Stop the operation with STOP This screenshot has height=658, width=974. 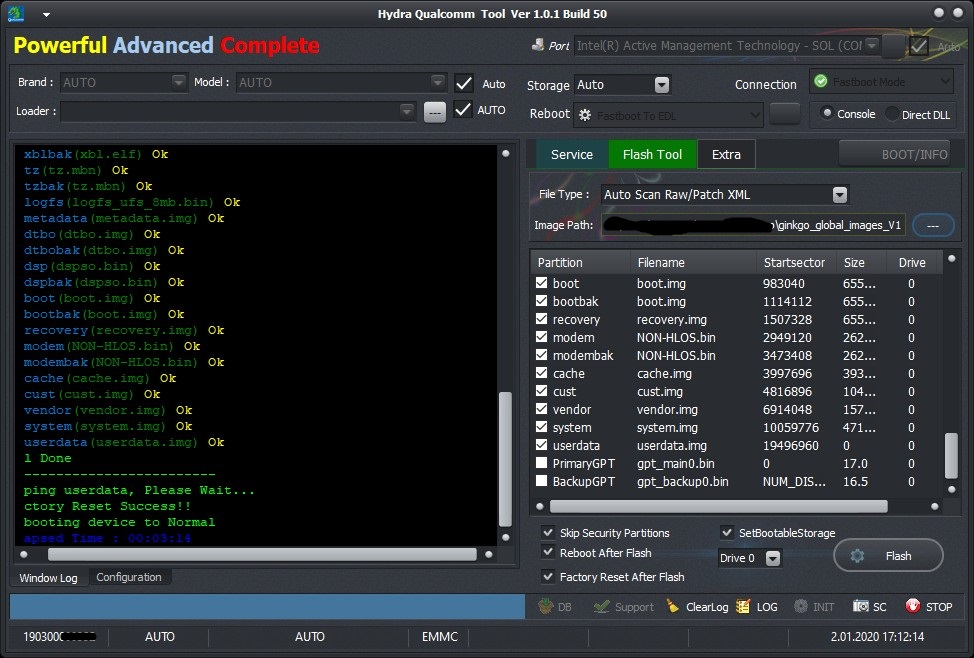tap(929, 606)
